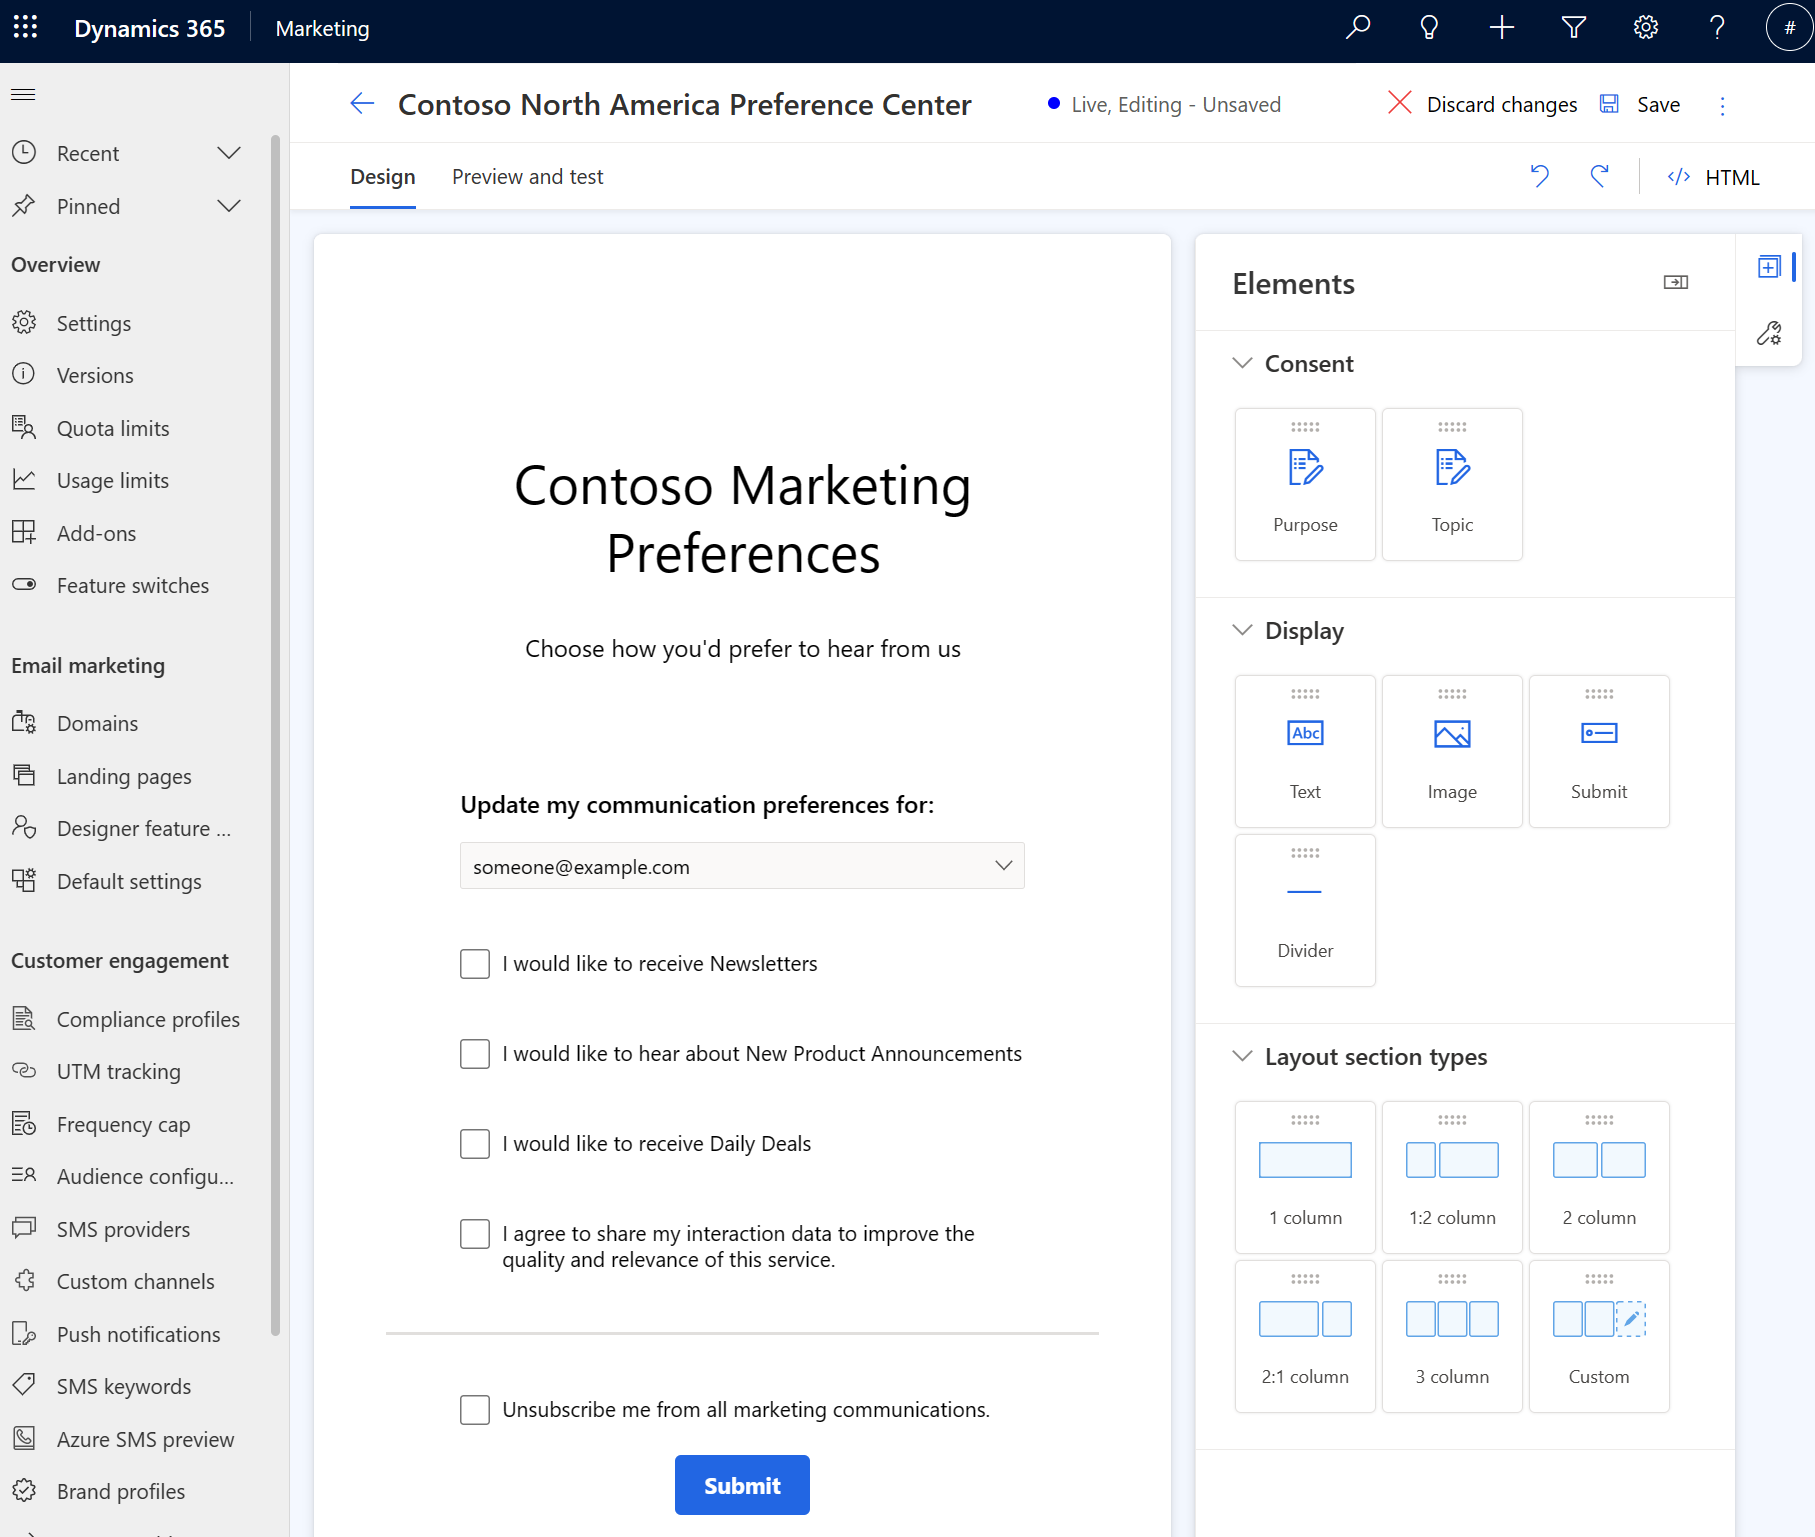
Task: Switch to the Design tab
Action: coord(383,177)
